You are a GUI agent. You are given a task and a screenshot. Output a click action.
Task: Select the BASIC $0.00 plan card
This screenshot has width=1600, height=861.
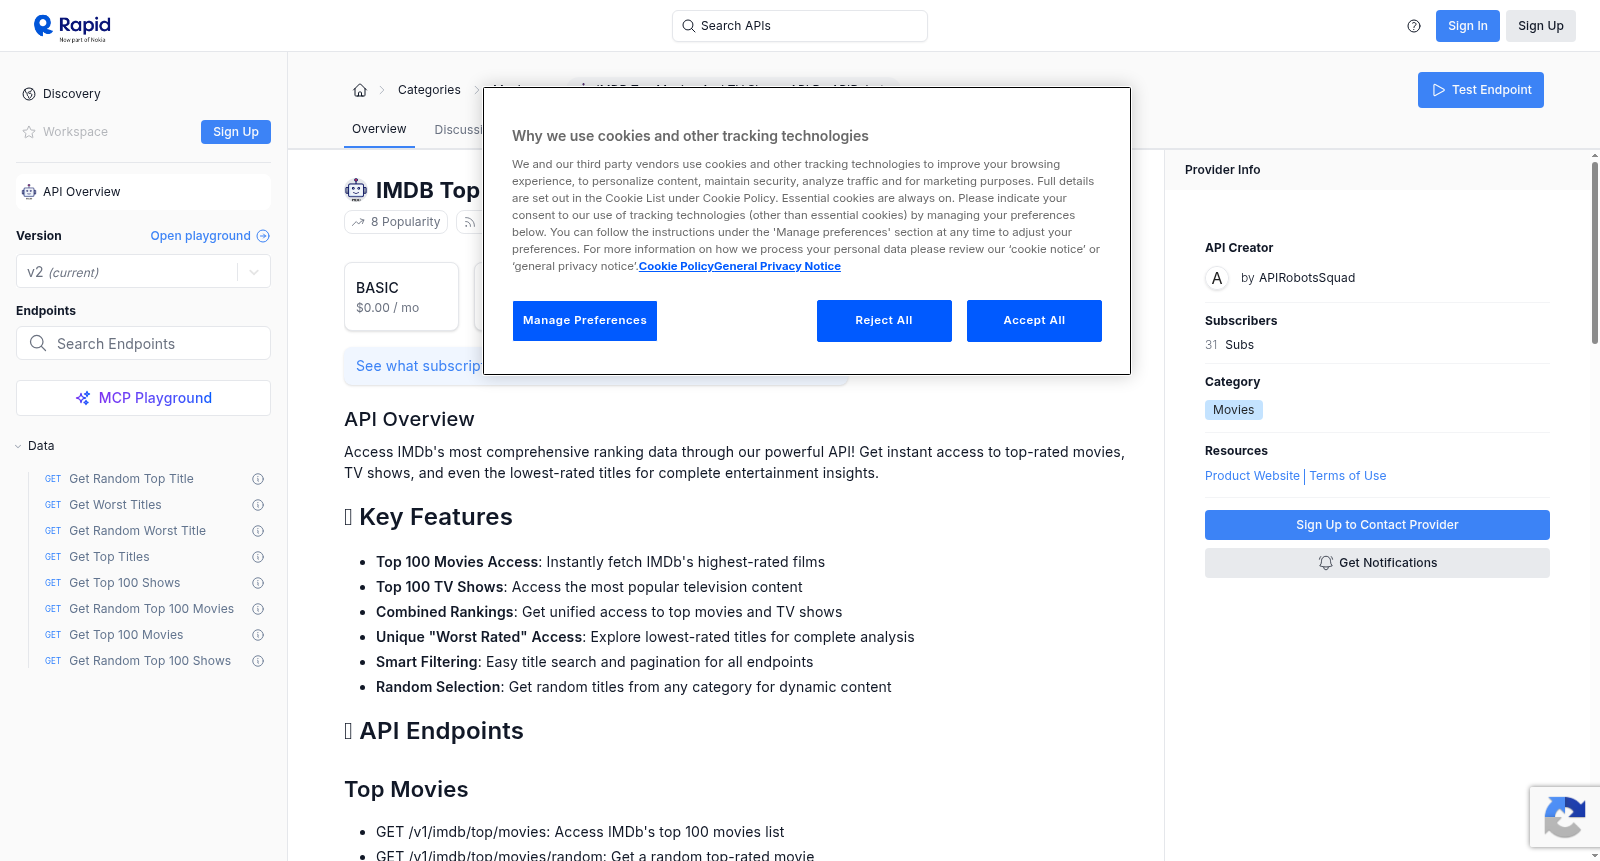401,297
